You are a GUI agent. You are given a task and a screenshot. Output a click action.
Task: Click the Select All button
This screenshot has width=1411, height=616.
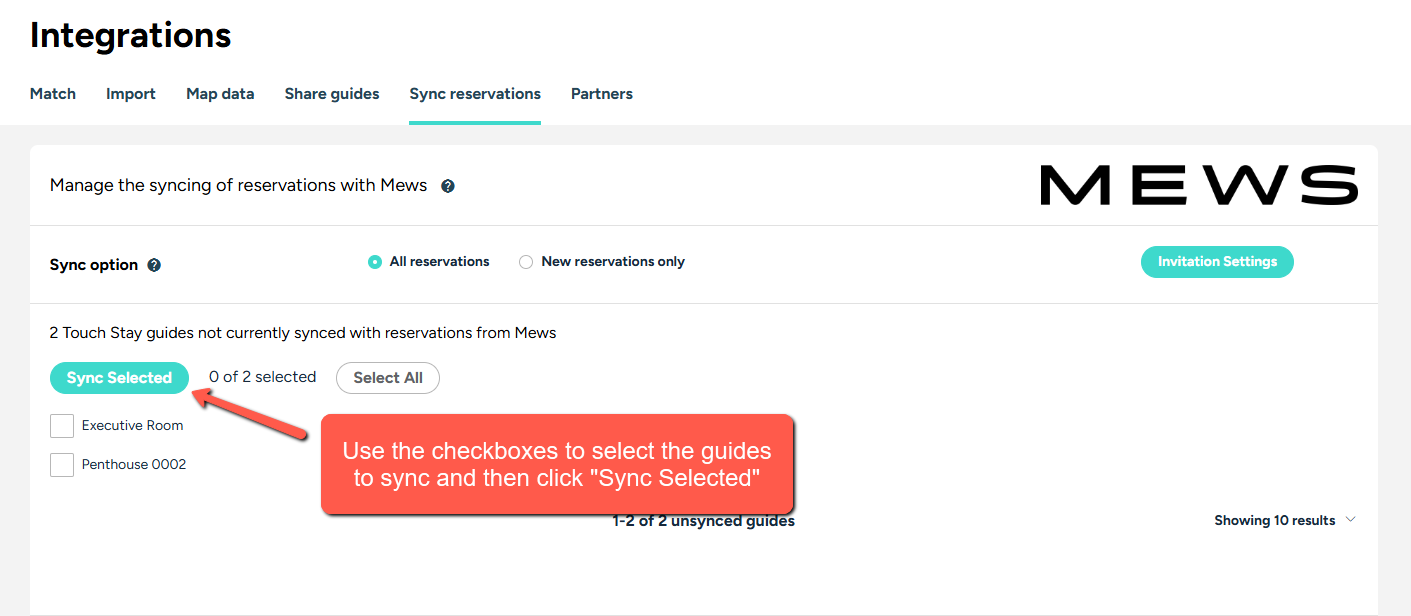pyautogui.click(x=388, y=378)
